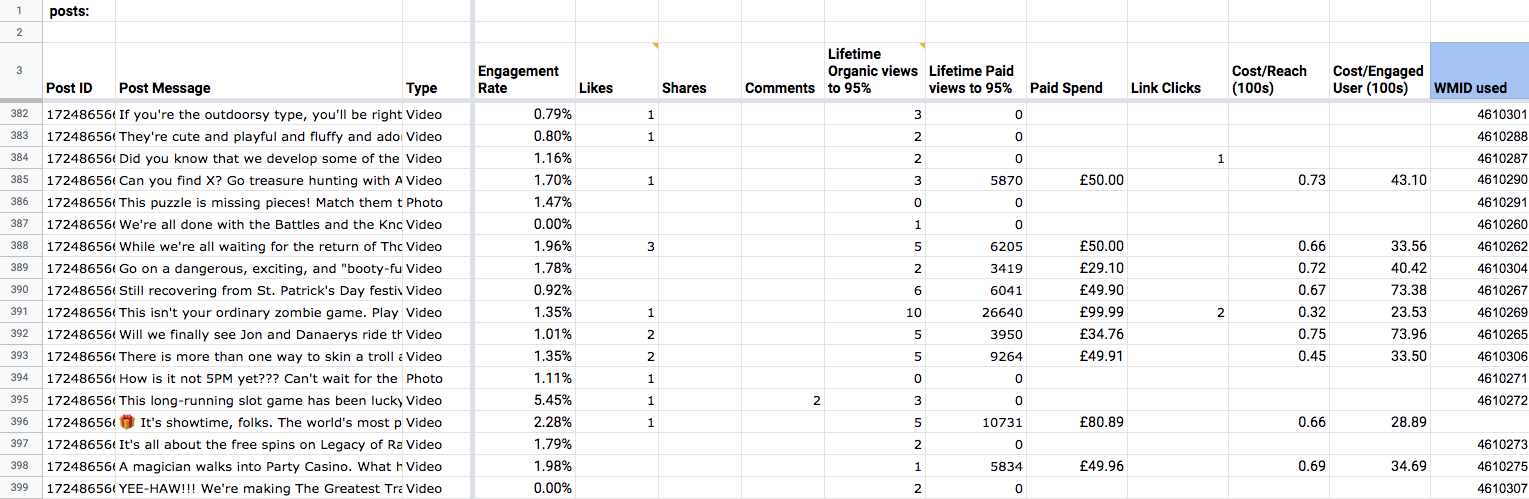Click the 'How is it not 5PM yet' cell

pyautogui.click(x=259, y=379)
